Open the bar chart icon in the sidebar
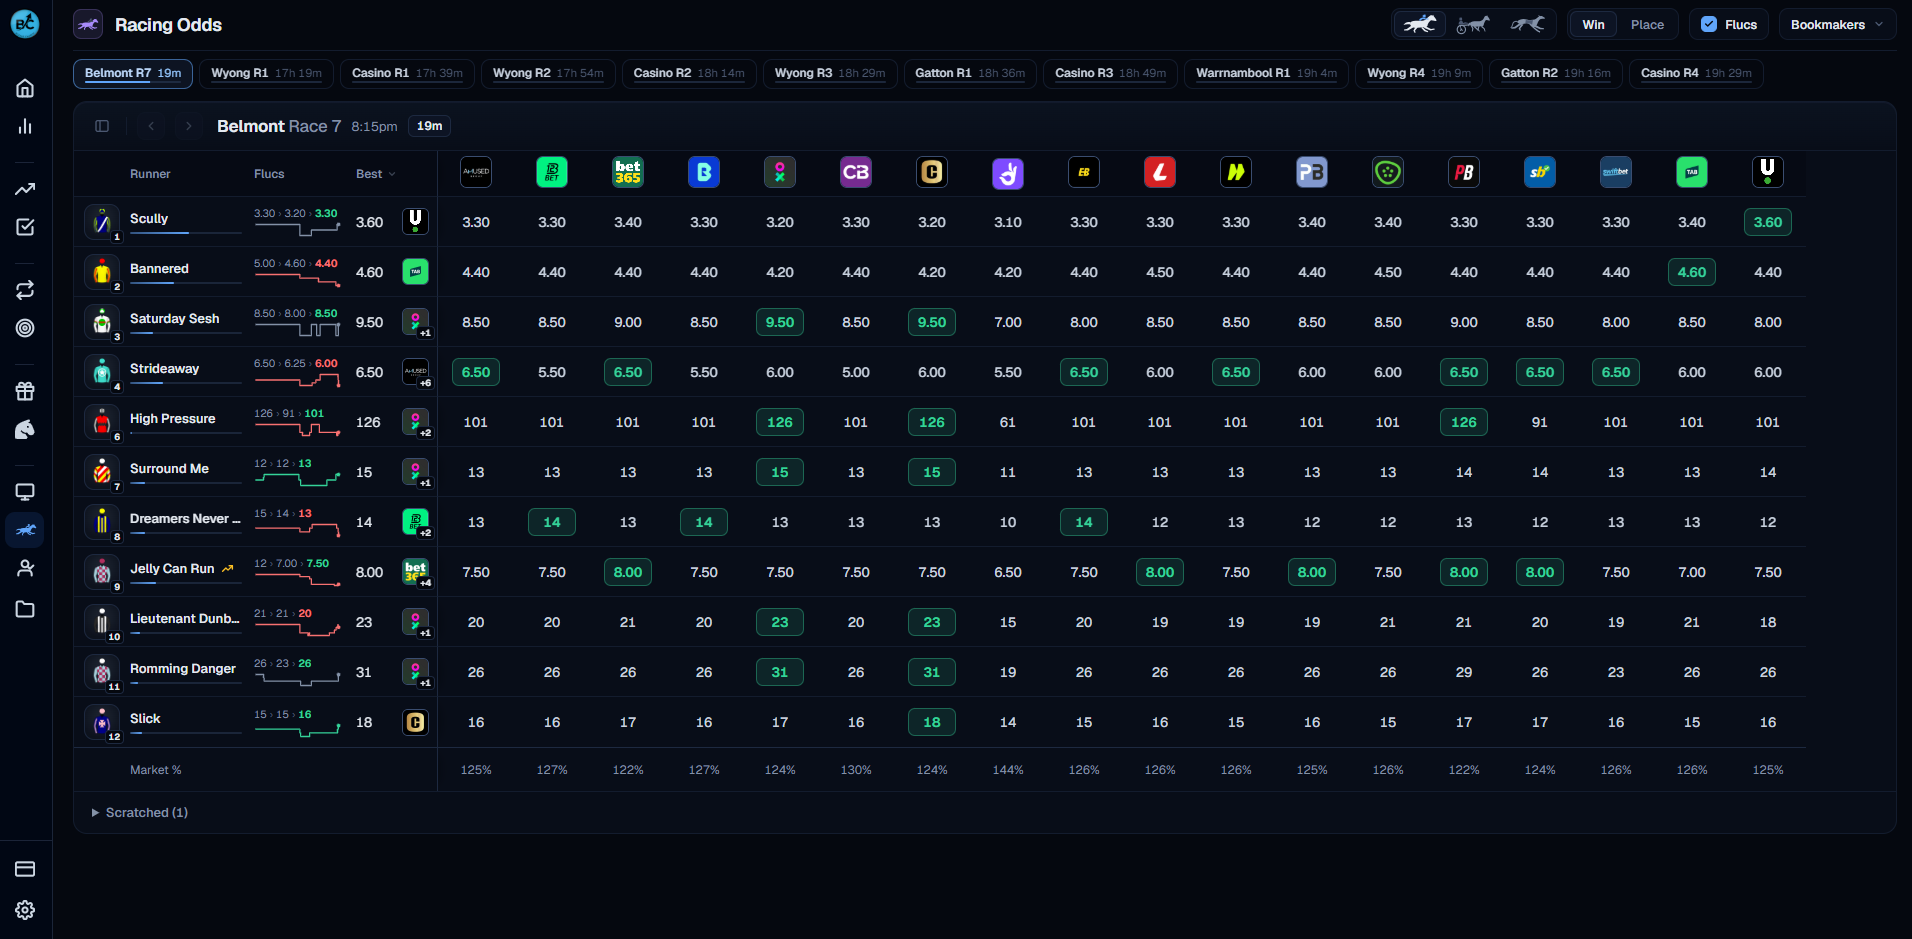 [25, 126]
